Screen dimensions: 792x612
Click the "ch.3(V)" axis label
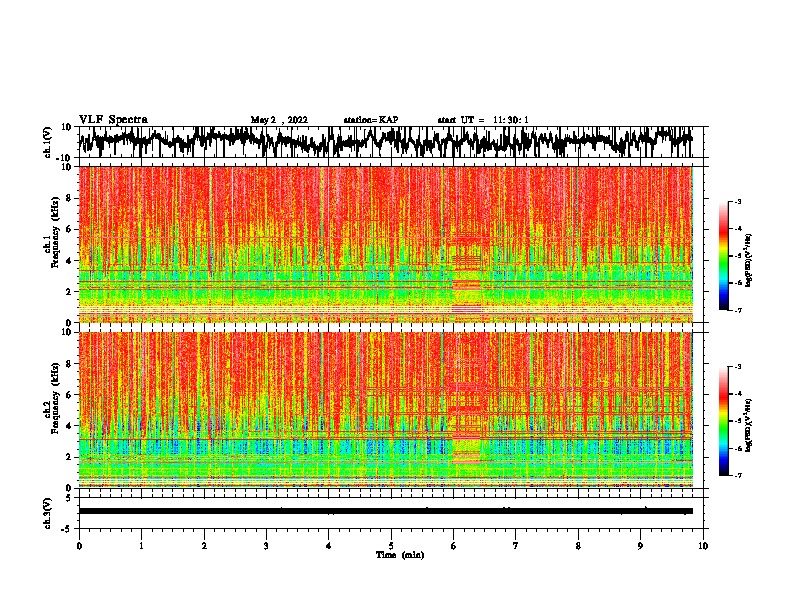pyautogui.click(x=48, y=513)
